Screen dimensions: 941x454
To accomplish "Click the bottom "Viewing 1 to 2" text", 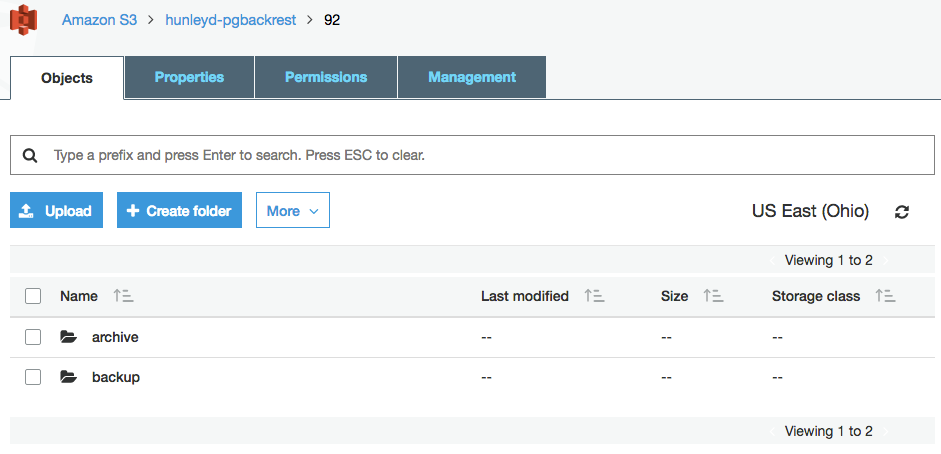I will tap(829, 431).
